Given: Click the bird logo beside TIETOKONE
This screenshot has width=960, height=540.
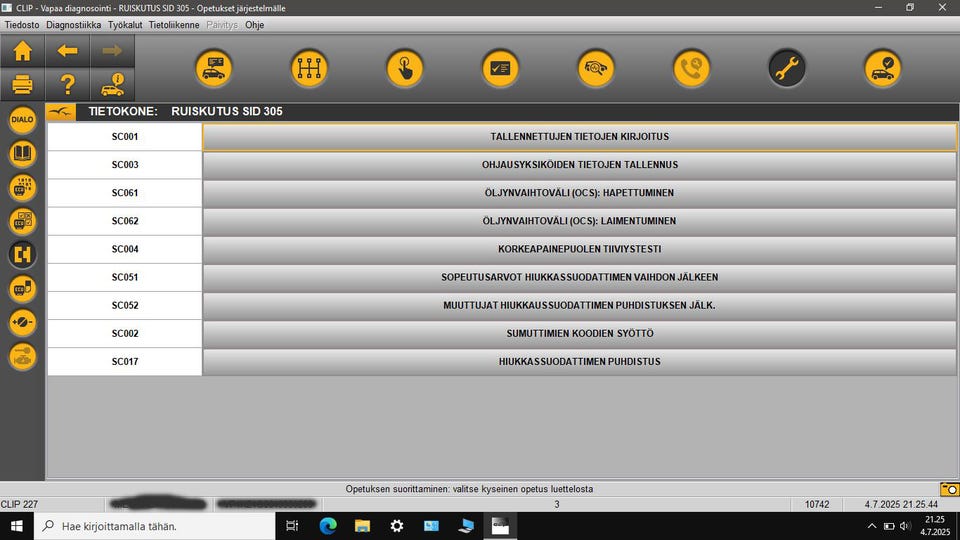Looking at the screenshot, I should pyautogui.click(x=61, y=111).
